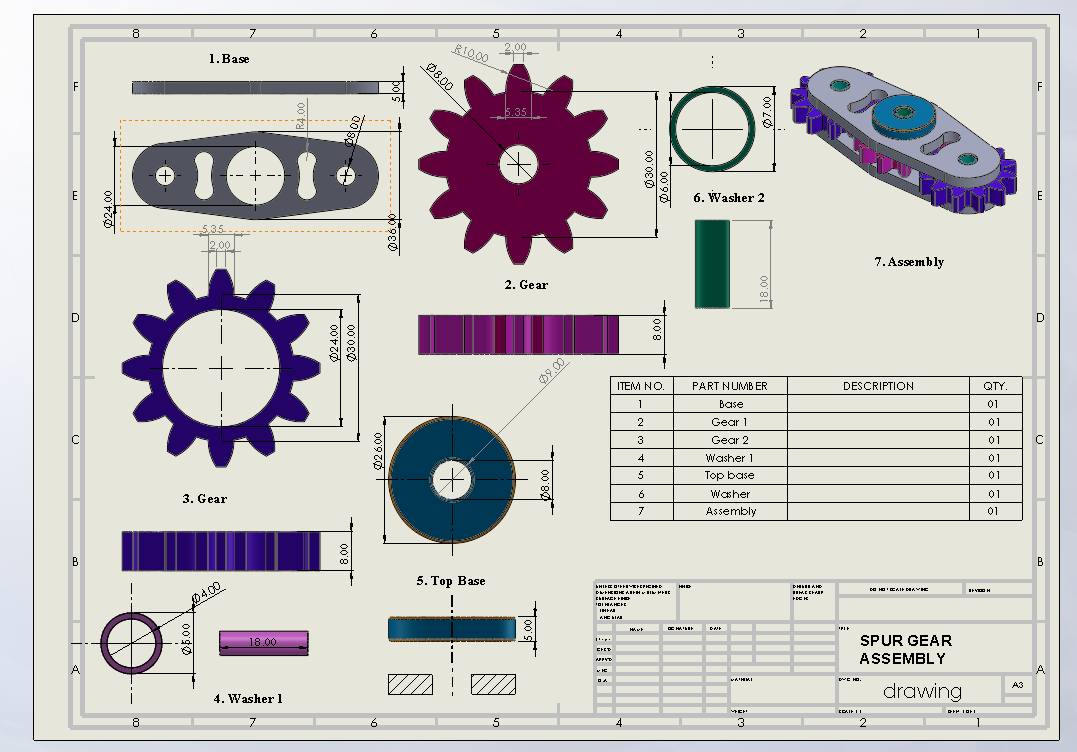Click the 'SPUR GEAR ASSEMBLY' title text
1077x752 pixels.
click(905, 650)
